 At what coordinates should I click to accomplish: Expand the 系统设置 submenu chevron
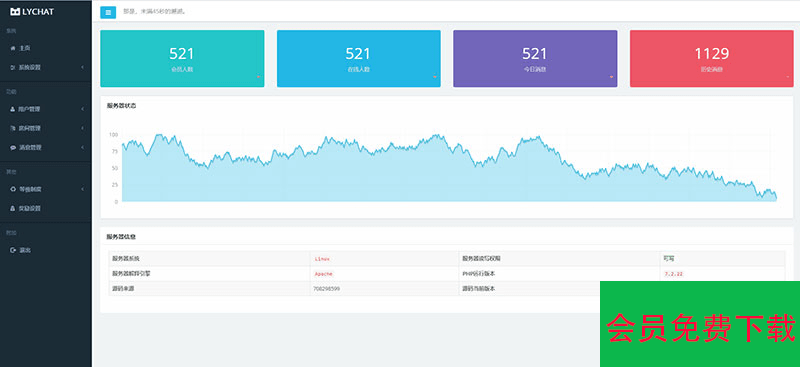click(83, 67)
